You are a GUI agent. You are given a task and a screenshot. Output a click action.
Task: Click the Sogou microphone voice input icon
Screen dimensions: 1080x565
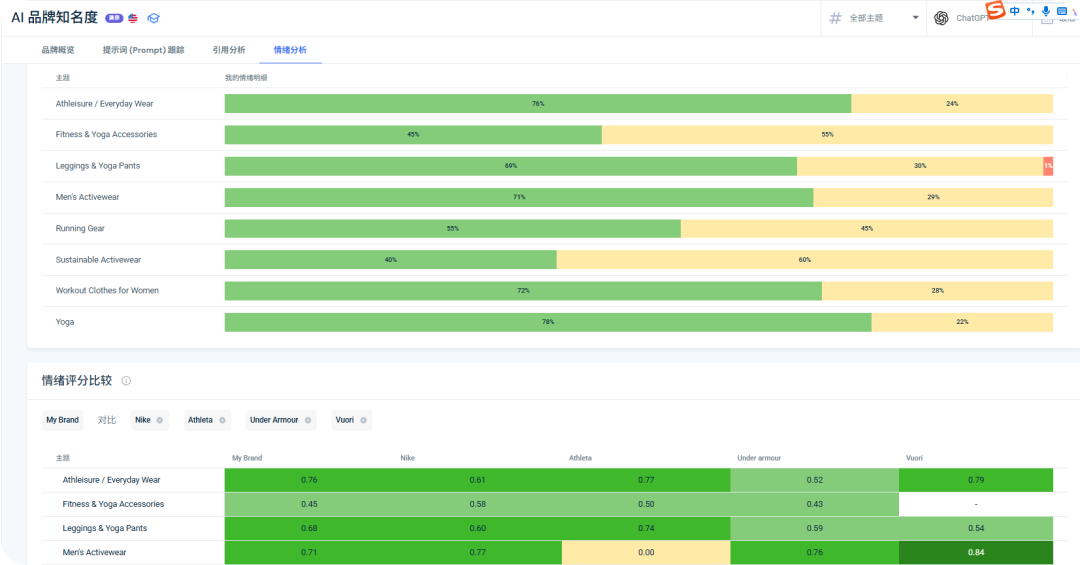tap(1046, 11)
